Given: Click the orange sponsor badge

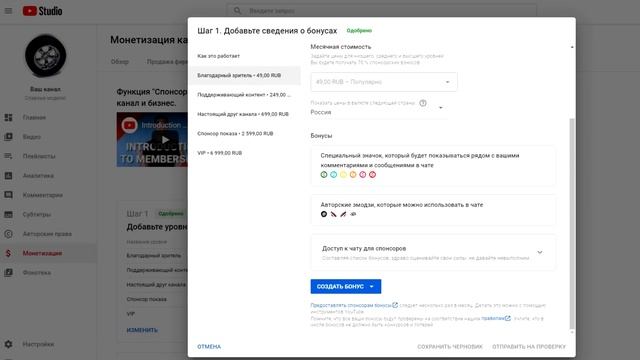Looking at the screenshot, I should point(353,175).
